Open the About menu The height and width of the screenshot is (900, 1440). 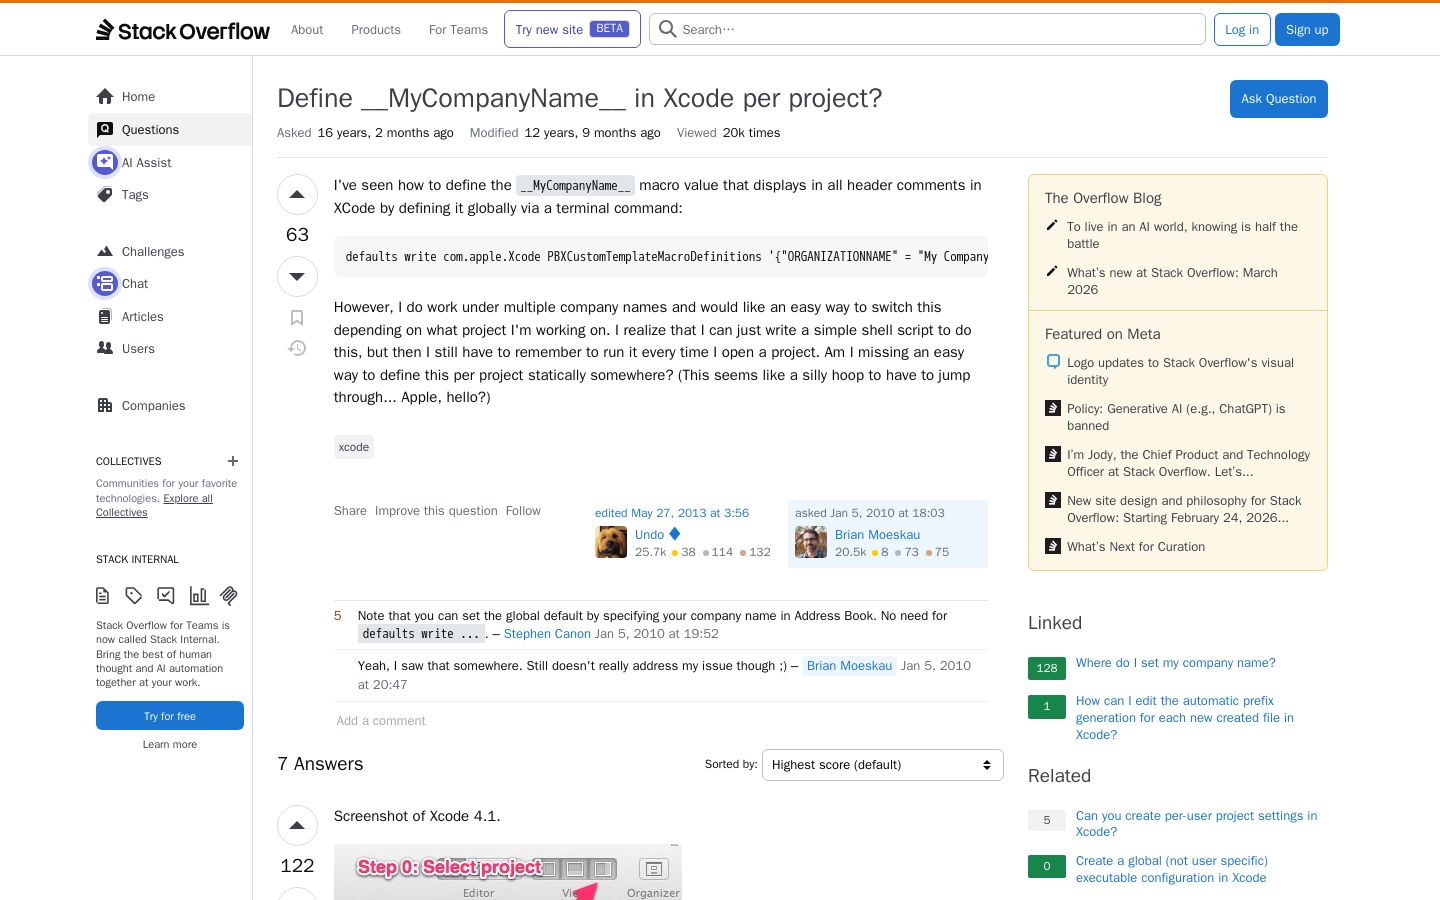[x=307, y=30]
